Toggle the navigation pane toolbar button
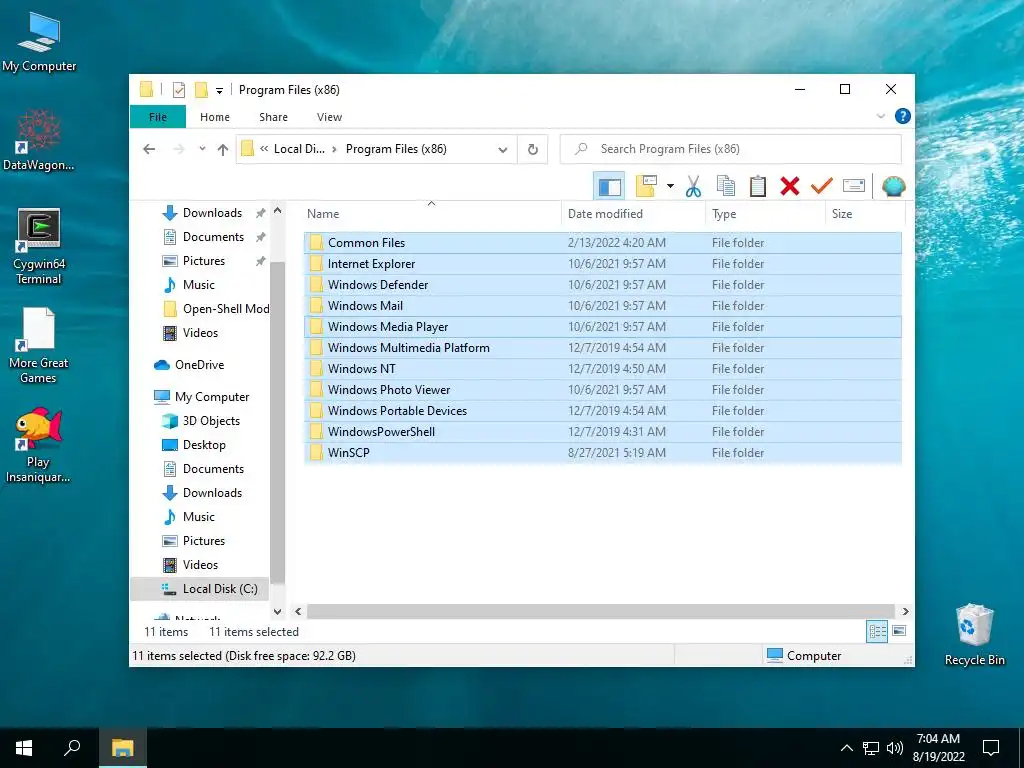This screenshot has width=1024, height=768. point(609,187)
